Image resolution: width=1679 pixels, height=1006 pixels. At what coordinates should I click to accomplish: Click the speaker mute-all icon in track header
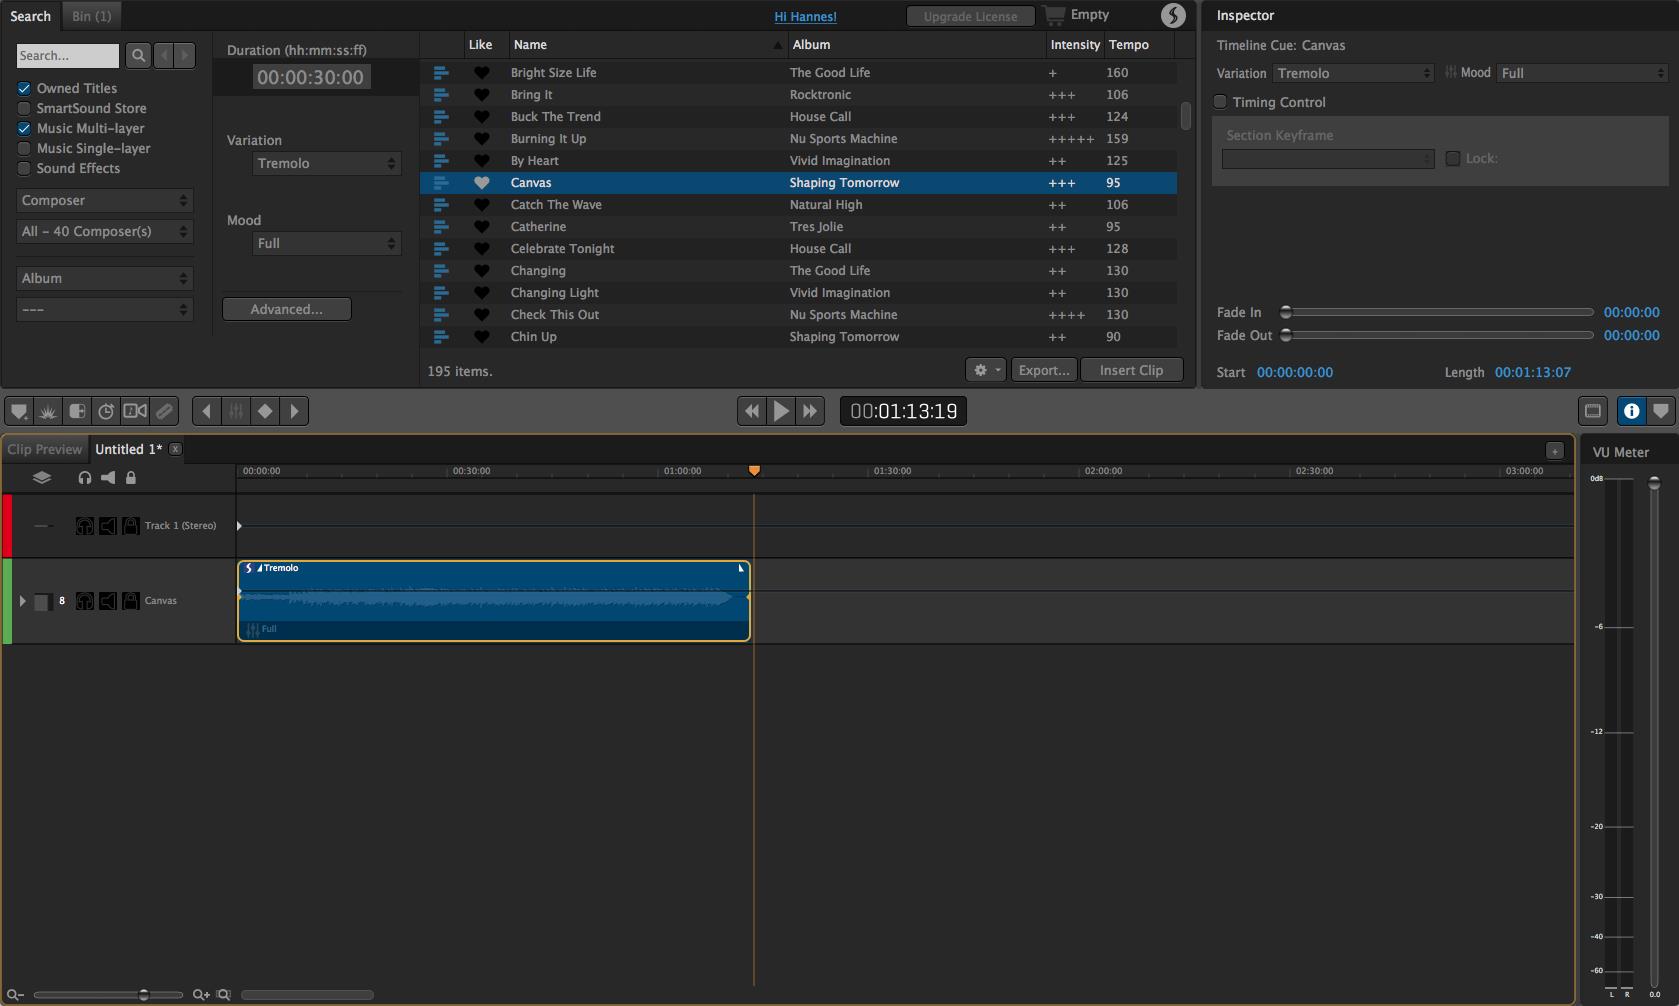pyautogui.click(x=108, y=478)
